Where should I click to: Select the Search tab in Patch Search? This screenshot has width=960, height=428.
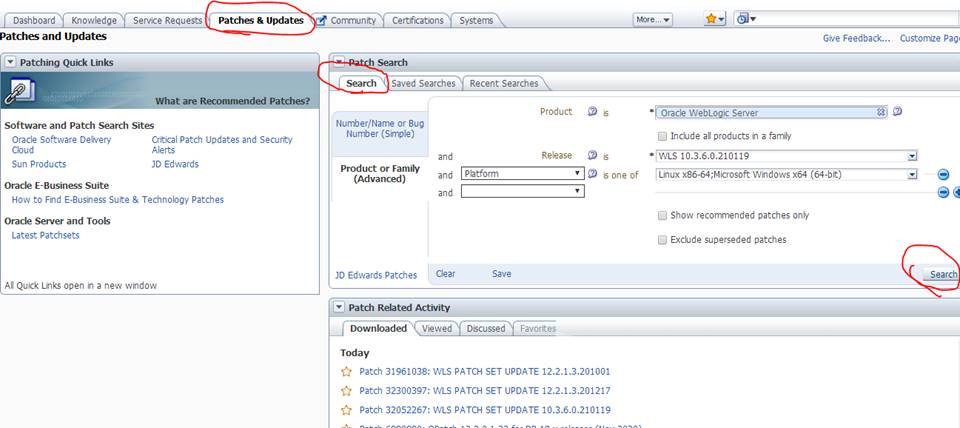click(361, 83)
